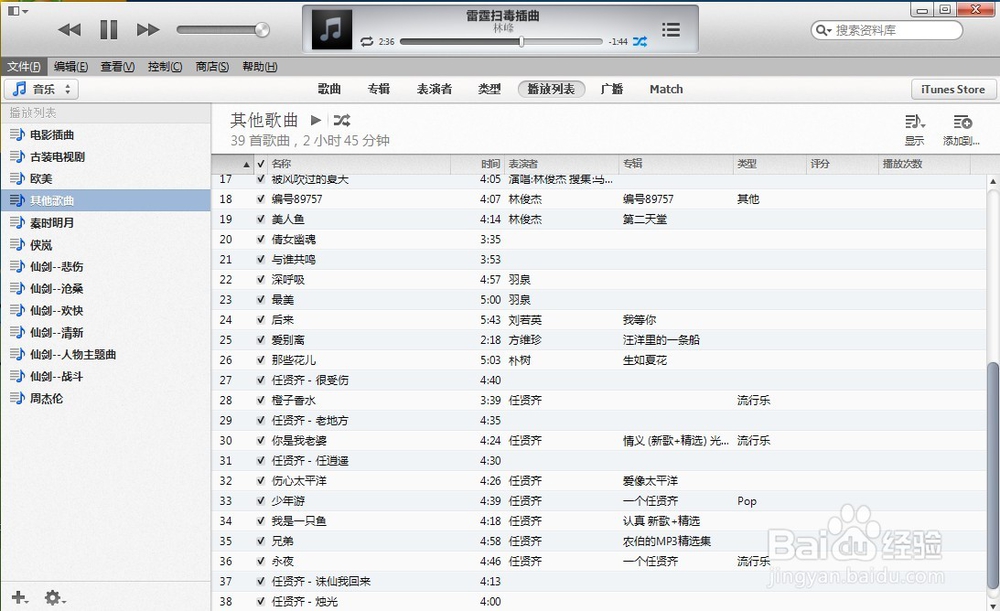Open the 商店 menu
Screen dimensions: 1000x611
click(x=212, y=66)
